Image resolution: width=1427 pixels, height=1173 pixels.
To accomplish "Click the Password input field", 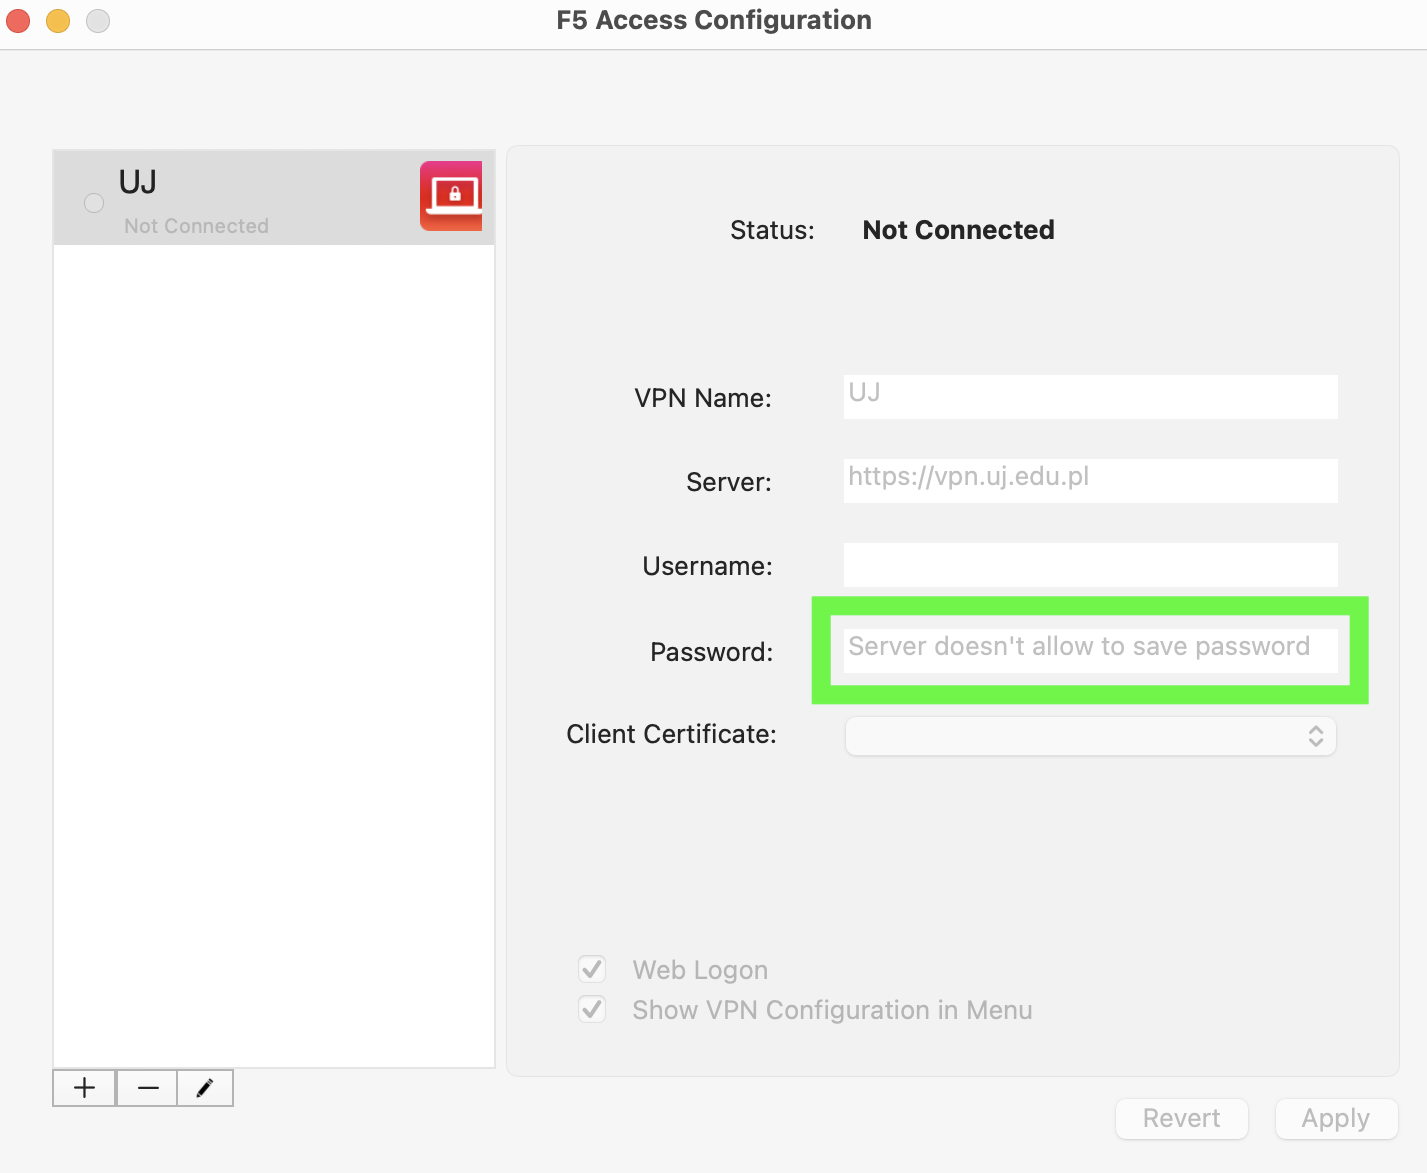I will pos(1091,650).
